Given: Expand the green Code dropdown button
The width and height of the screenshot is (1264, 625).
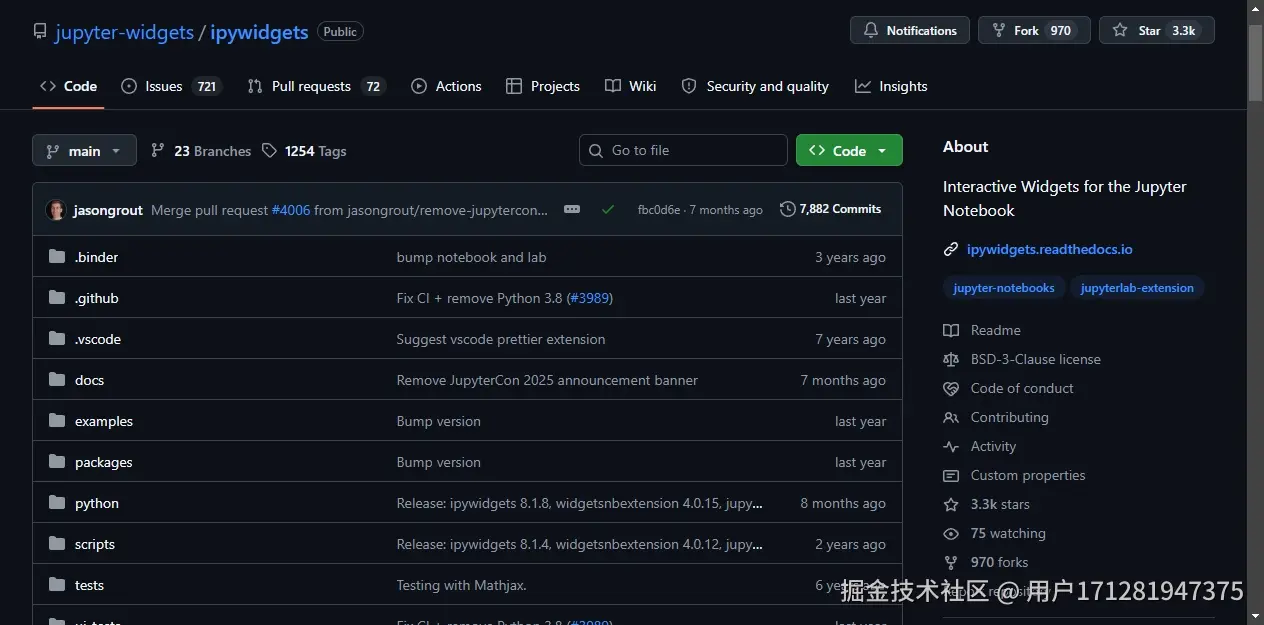Looking at the screenshot, I should (x=849, y=150).
